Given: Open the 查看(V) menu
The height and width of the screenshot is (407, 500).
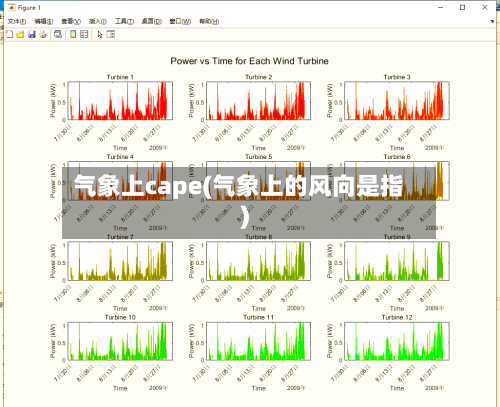Looking at the screenshot, I should (x=71, y=21).
